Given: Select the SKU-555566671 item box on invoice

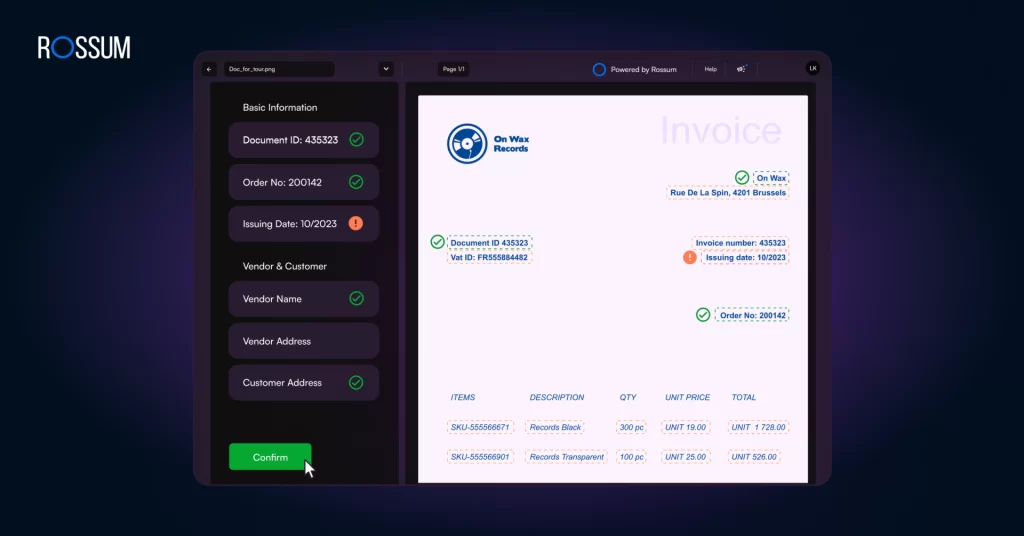Looking at the screenshot, I should pyautogui.click(x=480, y=427).
